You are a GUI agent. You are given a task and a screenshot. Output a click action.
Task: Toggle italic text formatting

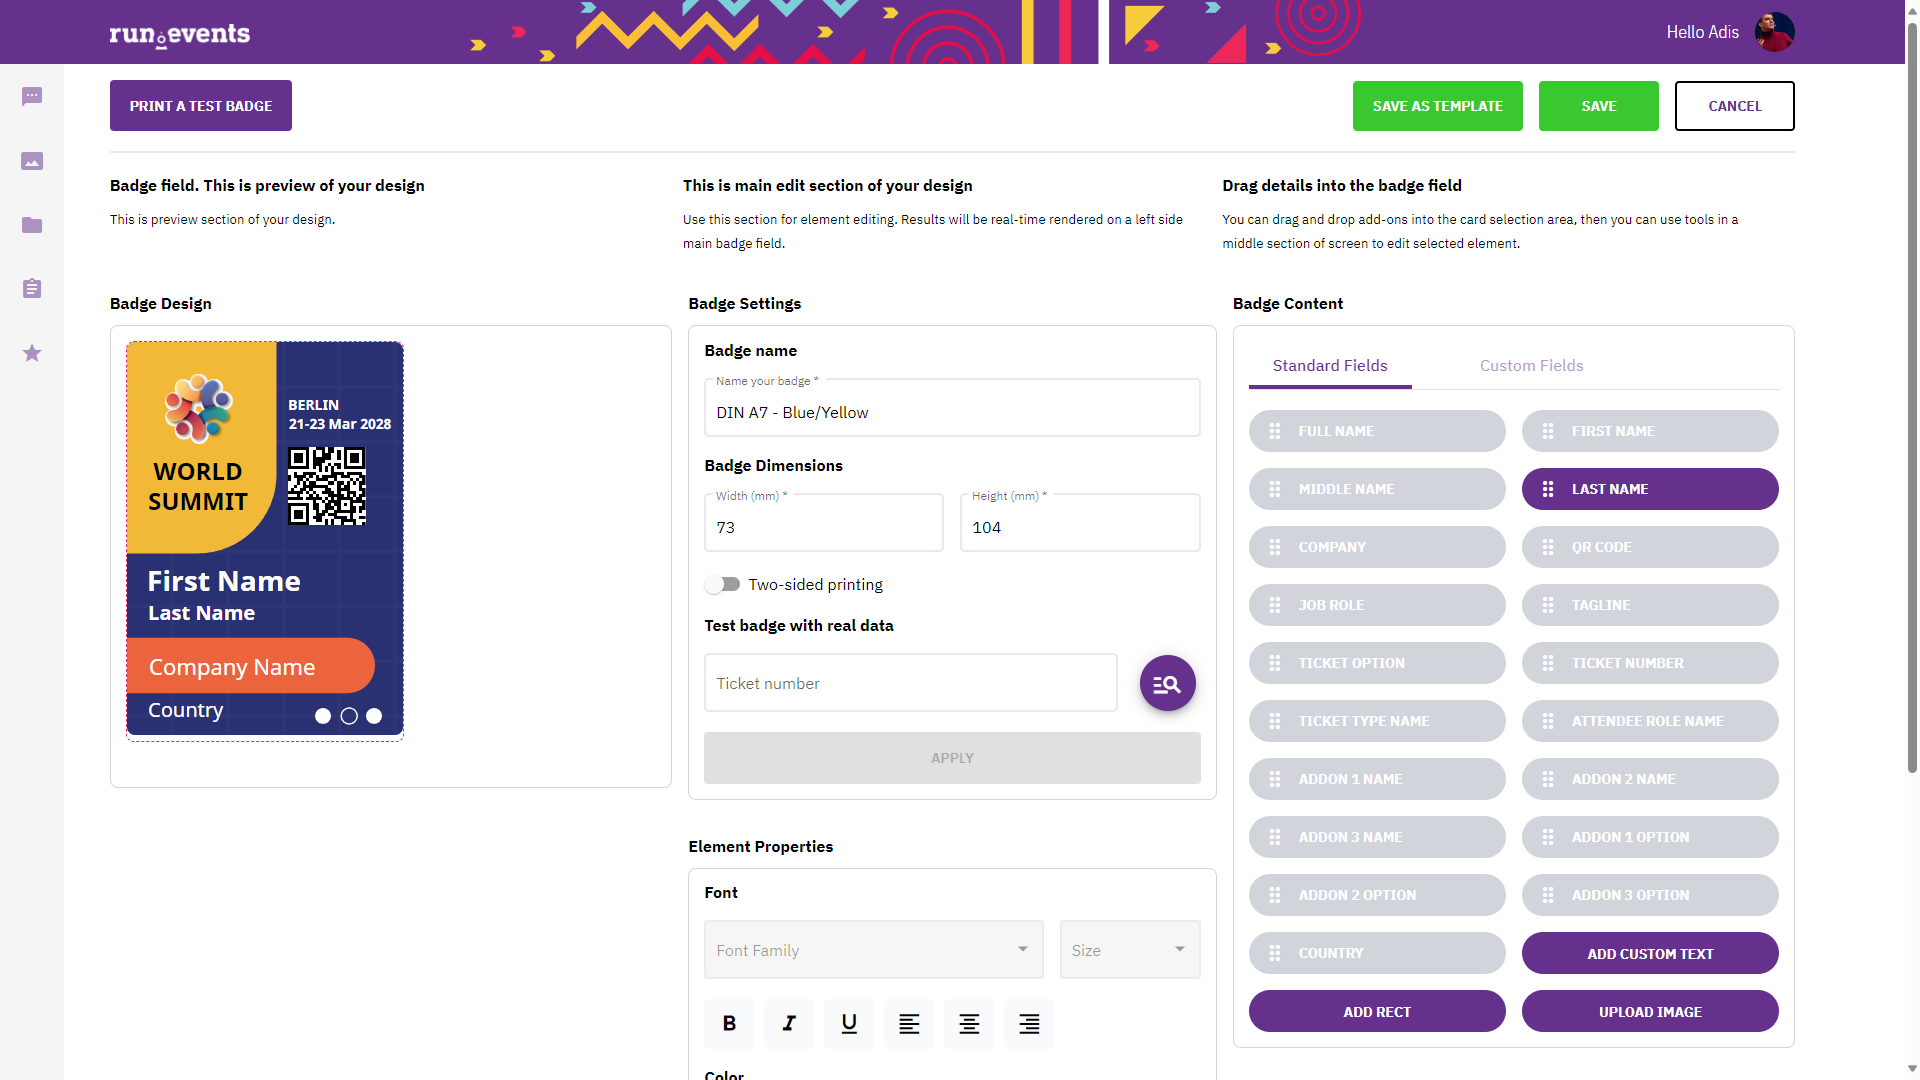point(789,1023)
